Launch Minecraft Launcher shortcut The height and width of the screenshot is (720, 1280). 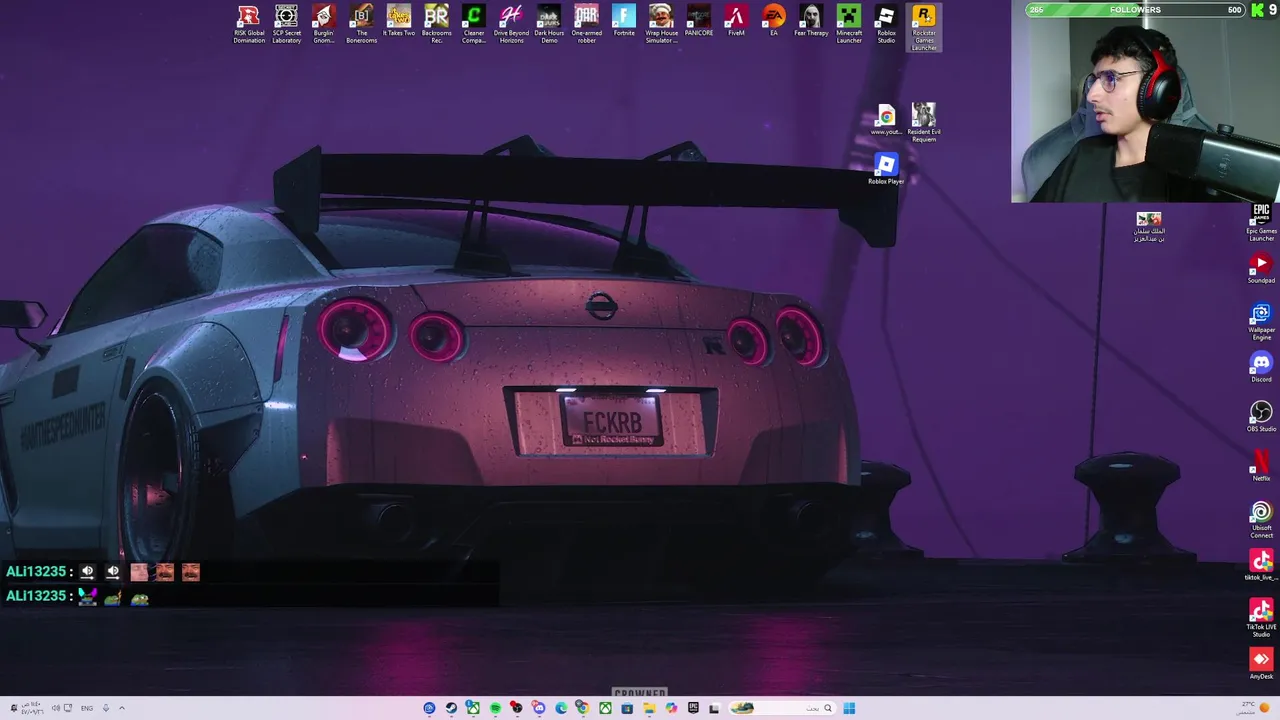click(x=849, y=24)
